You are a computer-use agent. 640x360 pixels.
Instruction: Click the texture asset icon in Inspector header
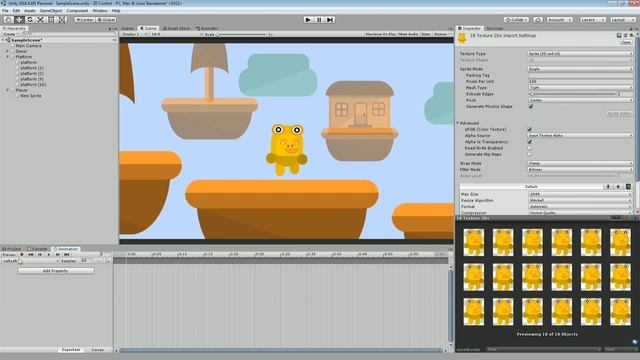tap(462, 38)
